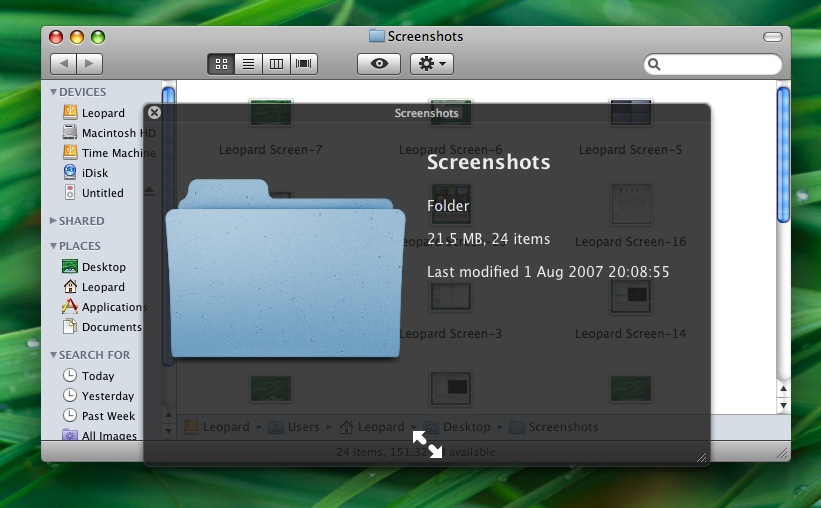This screenshot has width=821, height=508.
Task: Click the 'Last modified 1 Aug 2007' text
Action: point(548,272)
